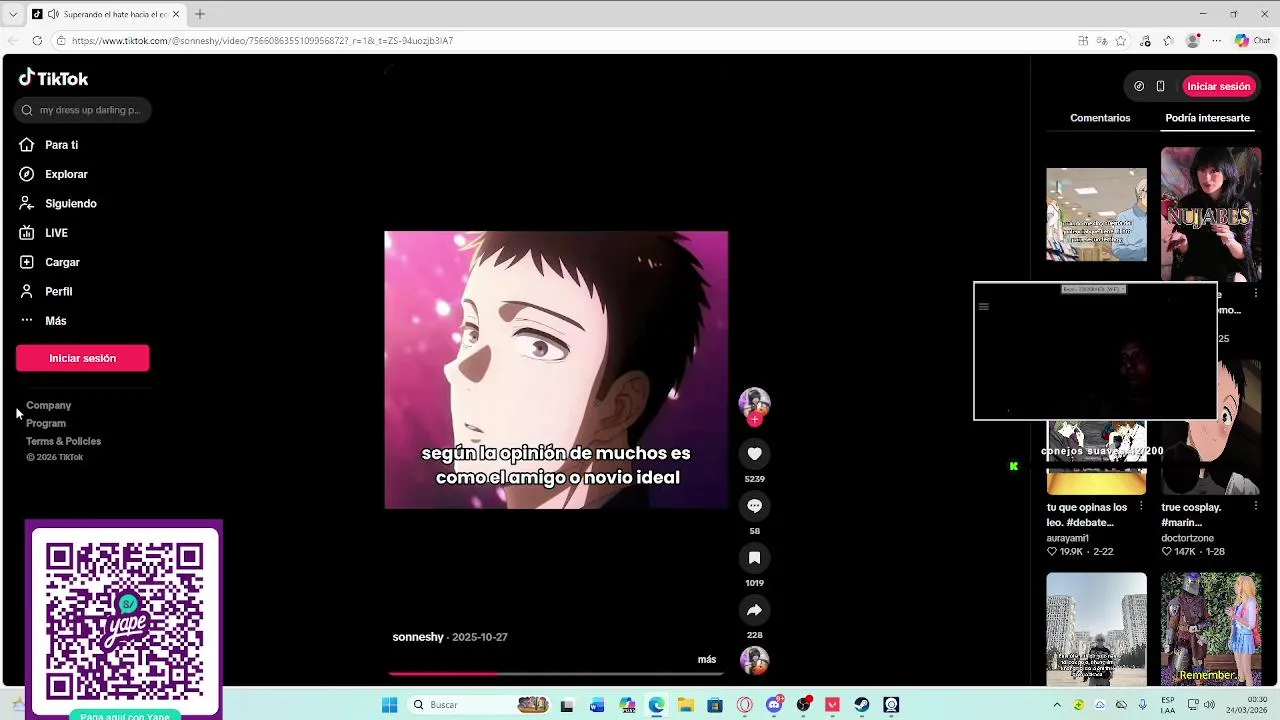Open the Windows Start menu
Viewport: 1280px width, 720px height.
tap(389, 705)
